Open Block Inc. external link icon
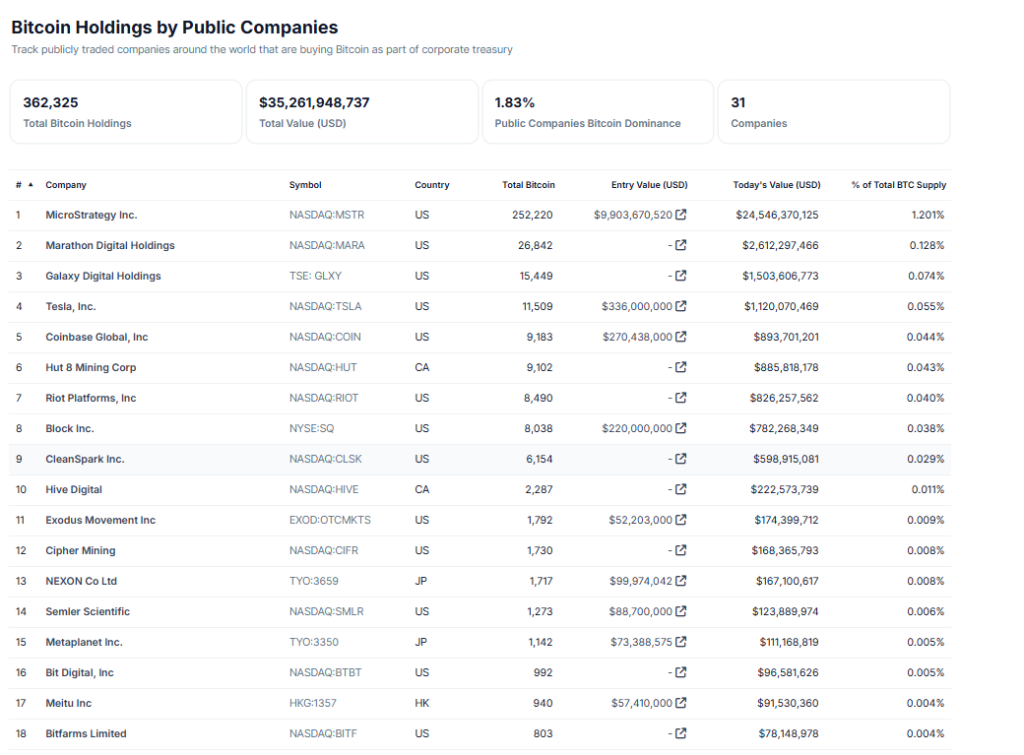Image resolution: width=1024 pixels, height=755 pixels. coord(681,429)
